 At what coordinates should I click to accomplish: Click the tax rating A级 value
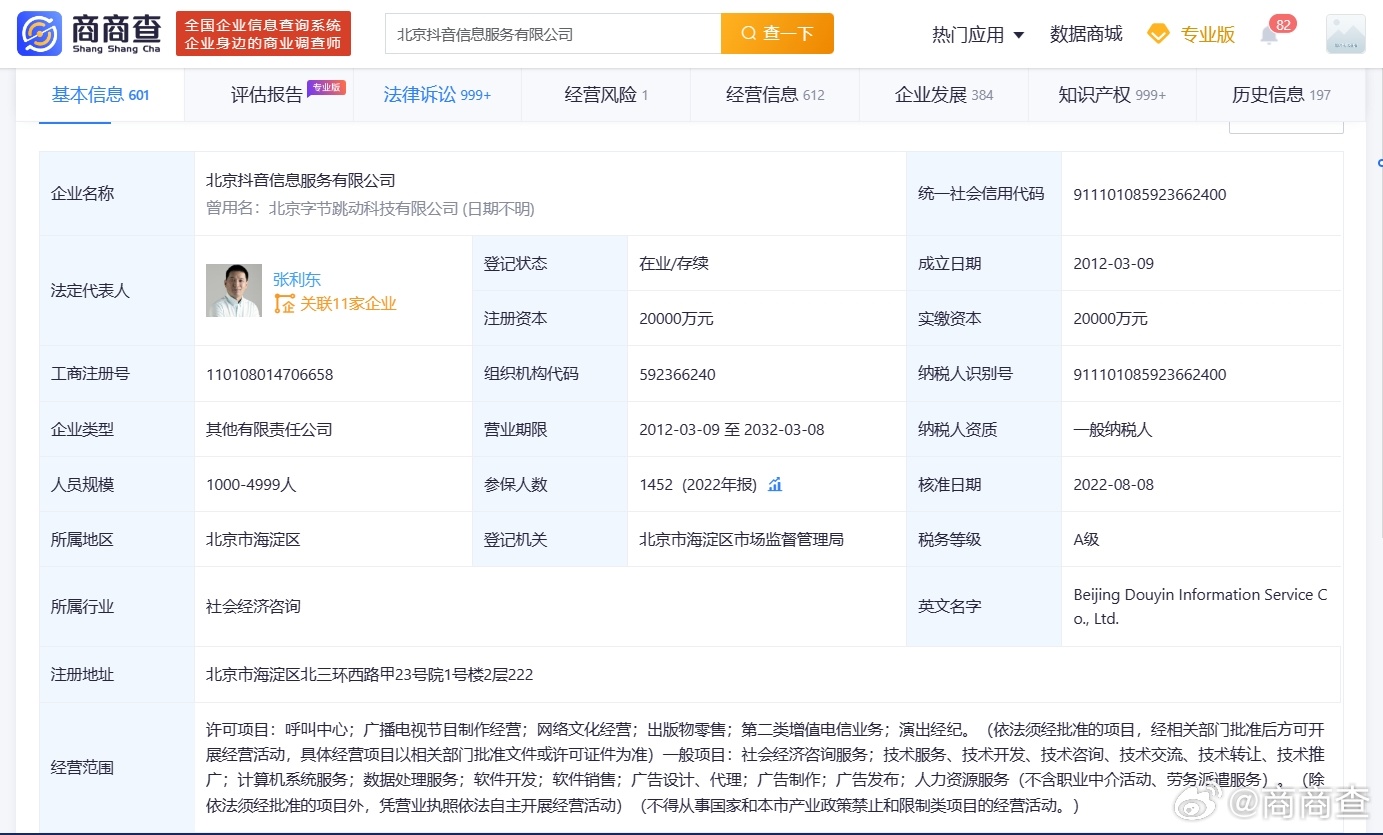click(1086, 539)
